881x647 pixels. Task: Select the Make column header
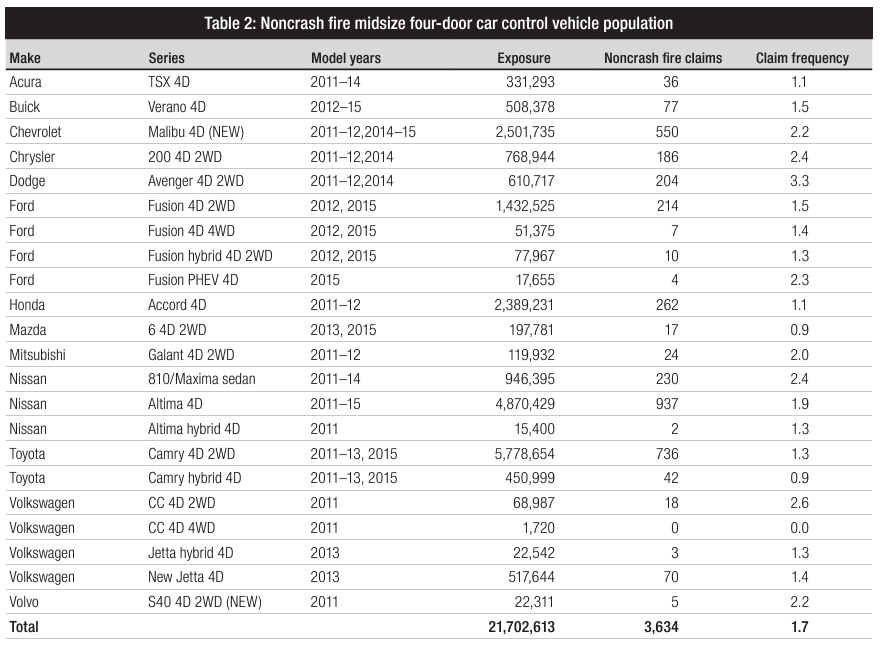coord(25,58)
